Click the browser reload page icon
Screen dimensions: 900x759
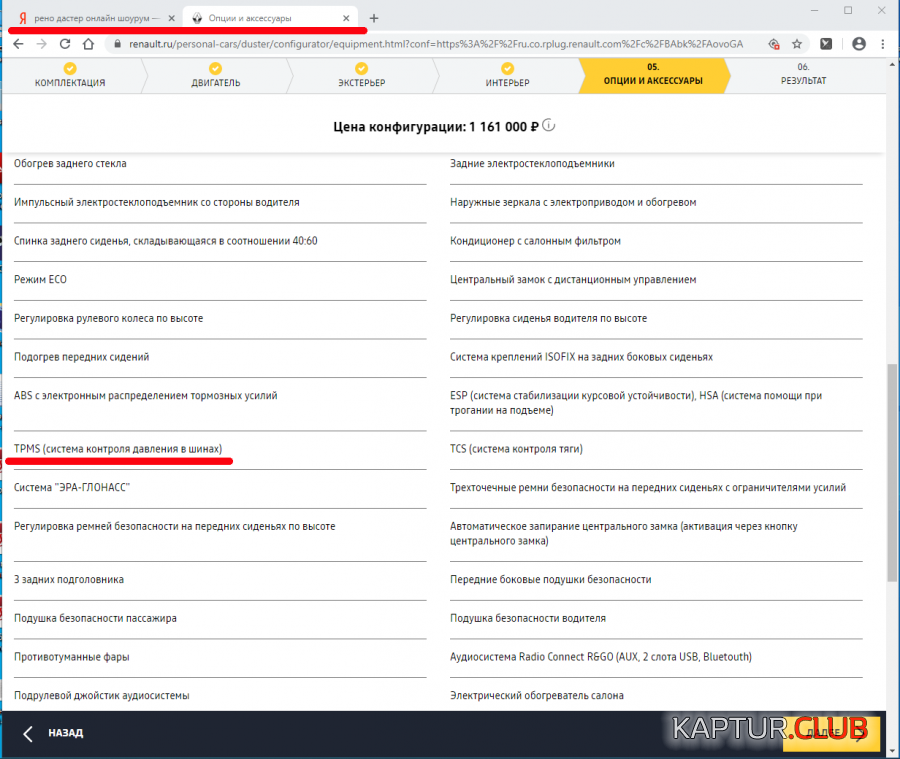[65, 44]
